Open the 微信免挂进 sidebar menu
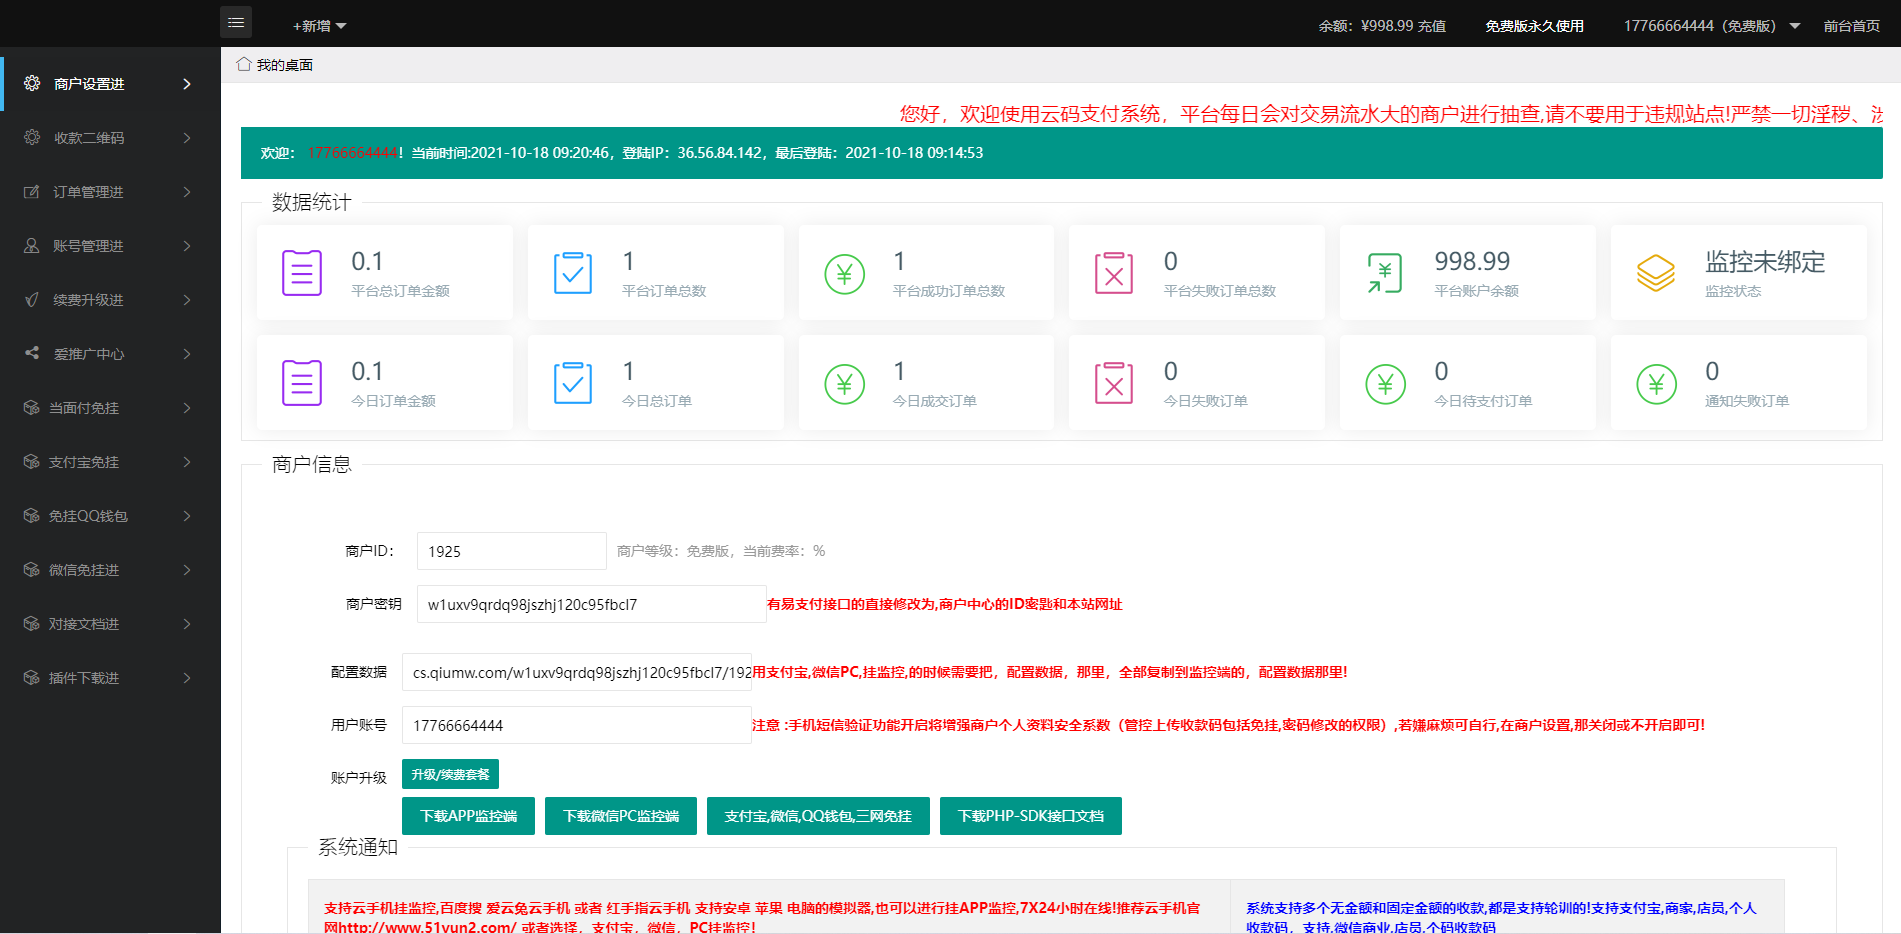 coord(110,569)
